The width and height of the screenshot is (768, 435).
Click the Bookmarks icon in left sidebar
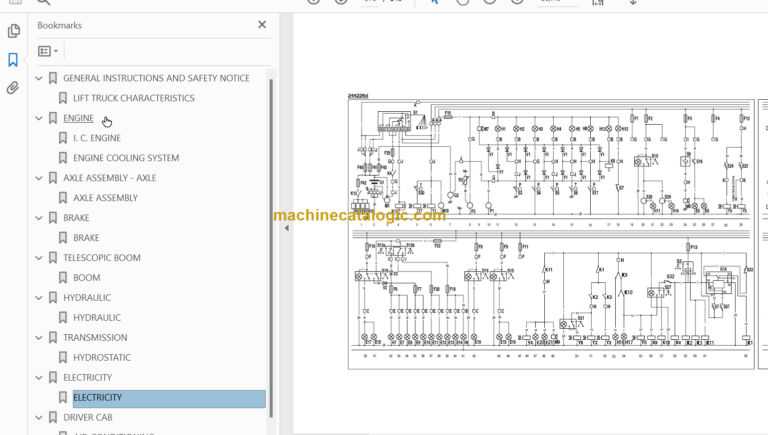click(x=13, y=60)
